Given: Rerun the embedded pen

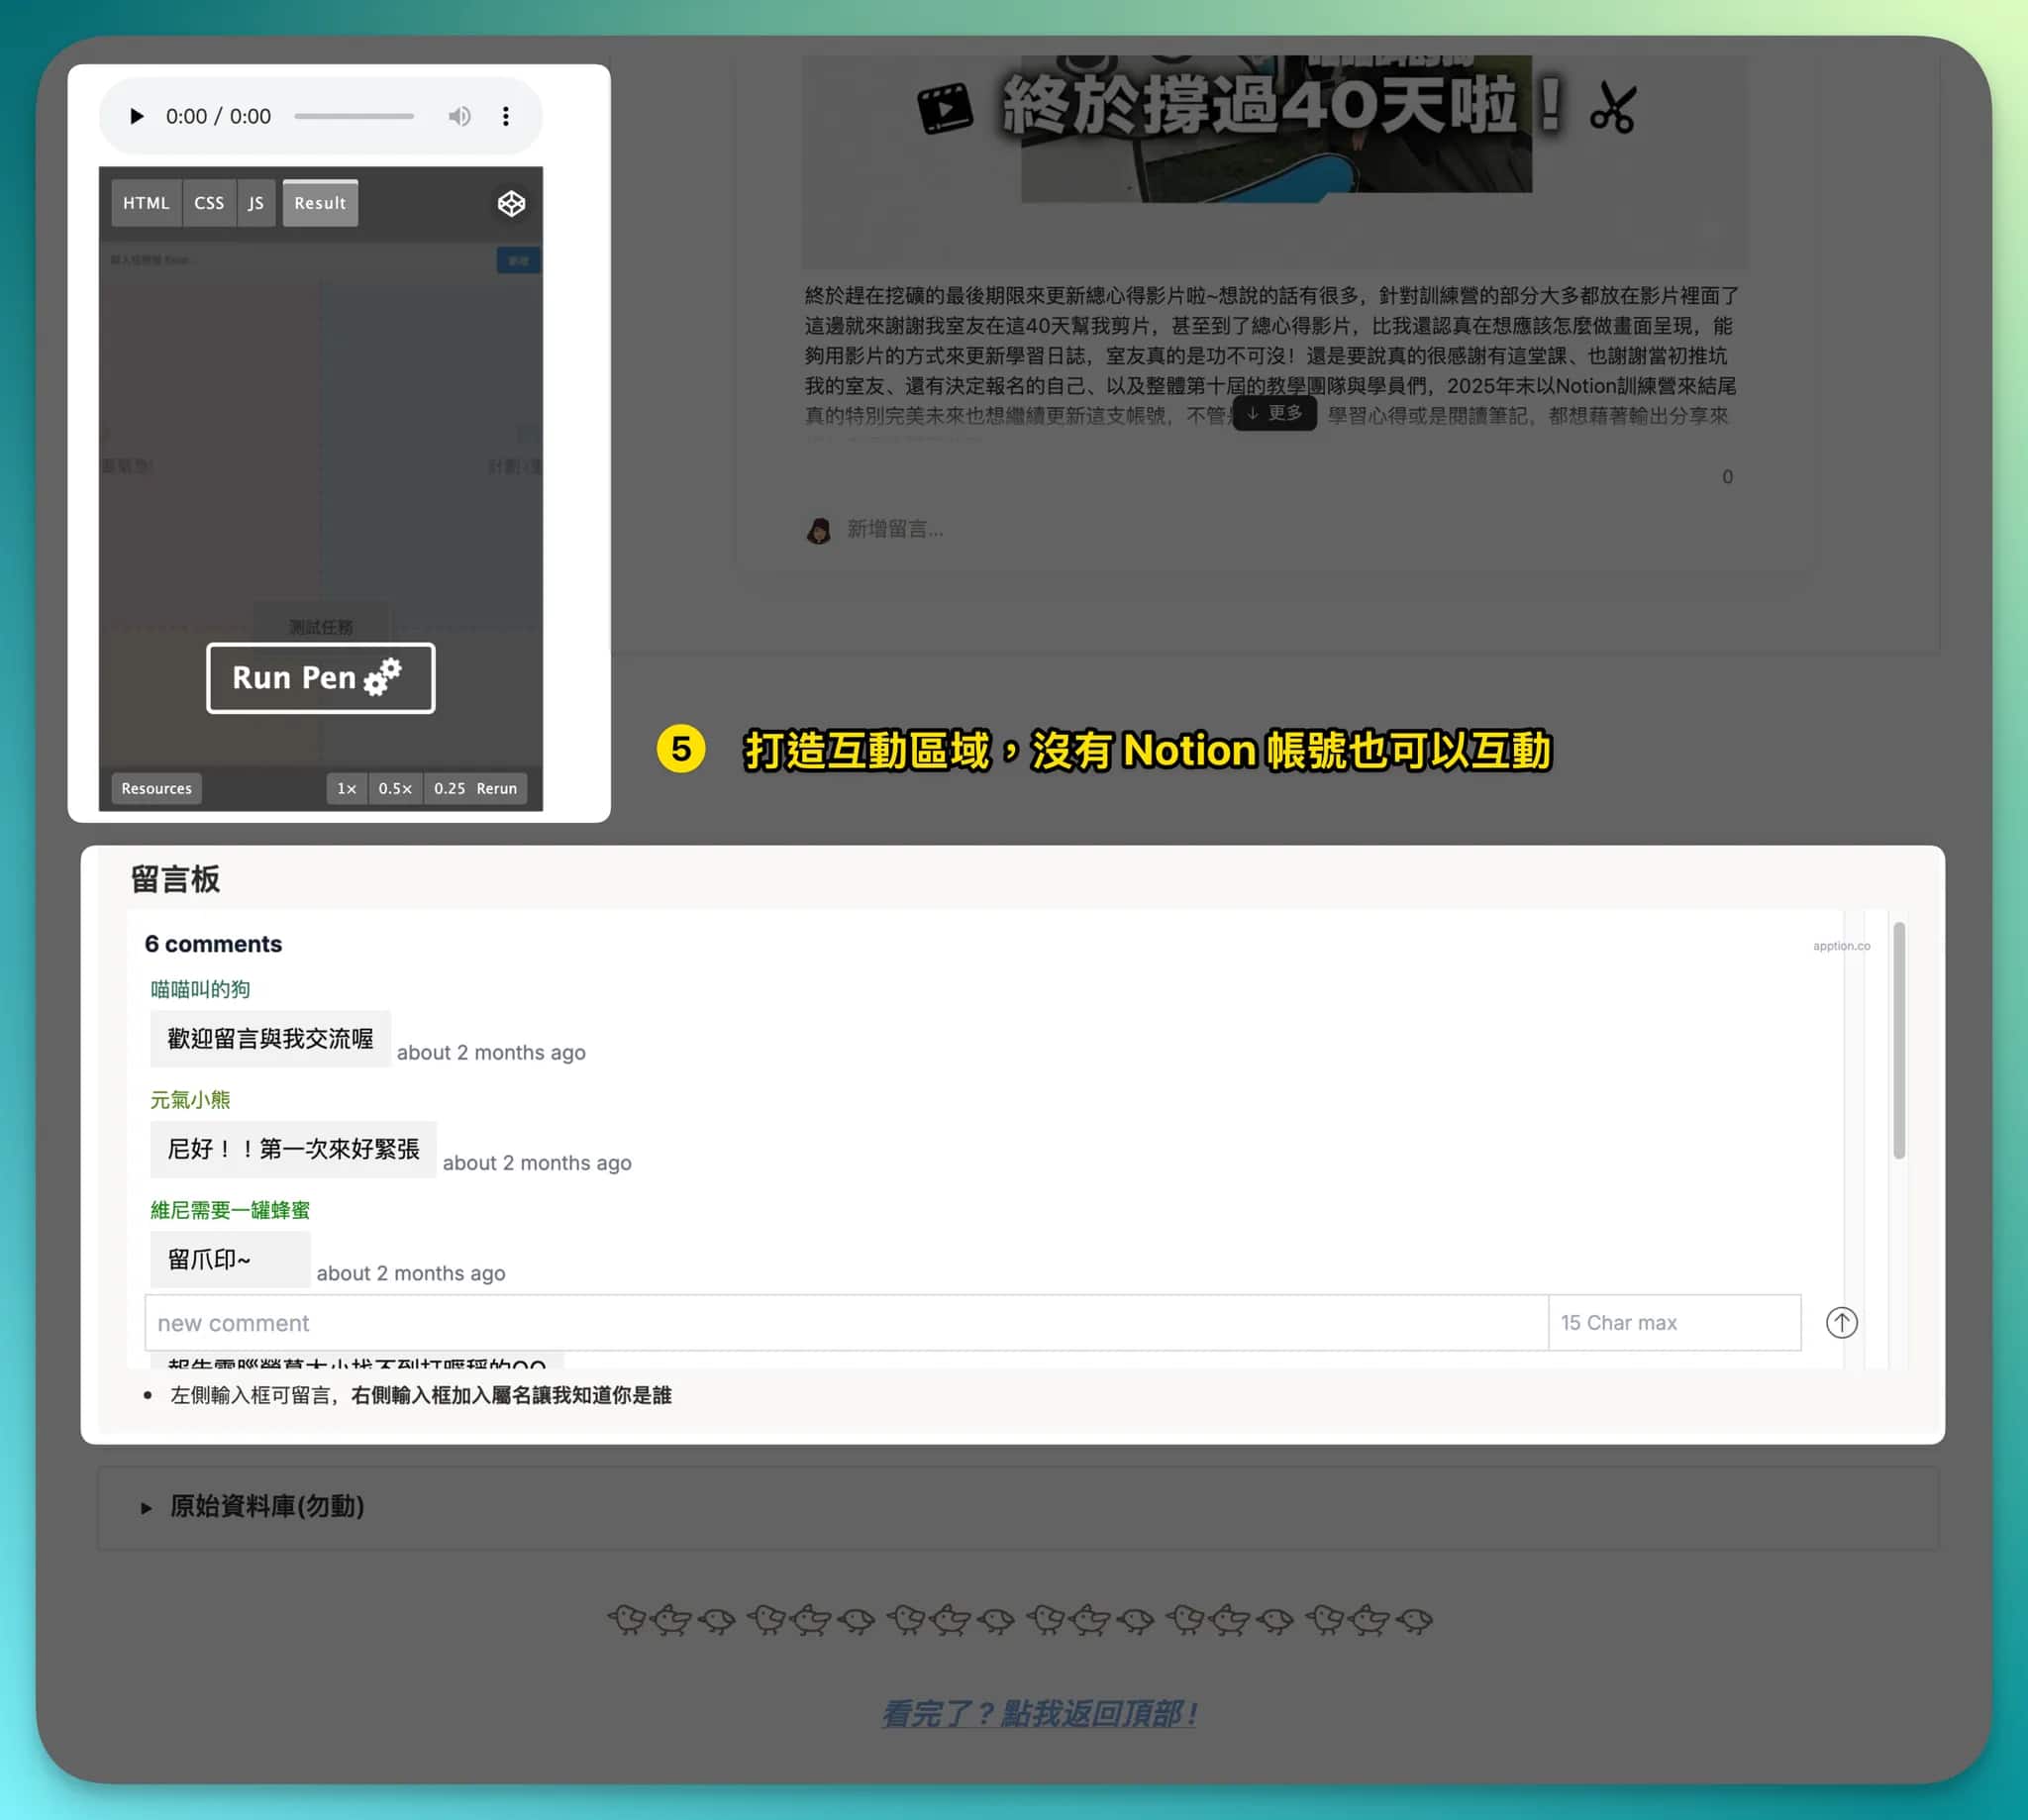Looking at the screenshot, I should pyautogui.click(x=497, y=788).
